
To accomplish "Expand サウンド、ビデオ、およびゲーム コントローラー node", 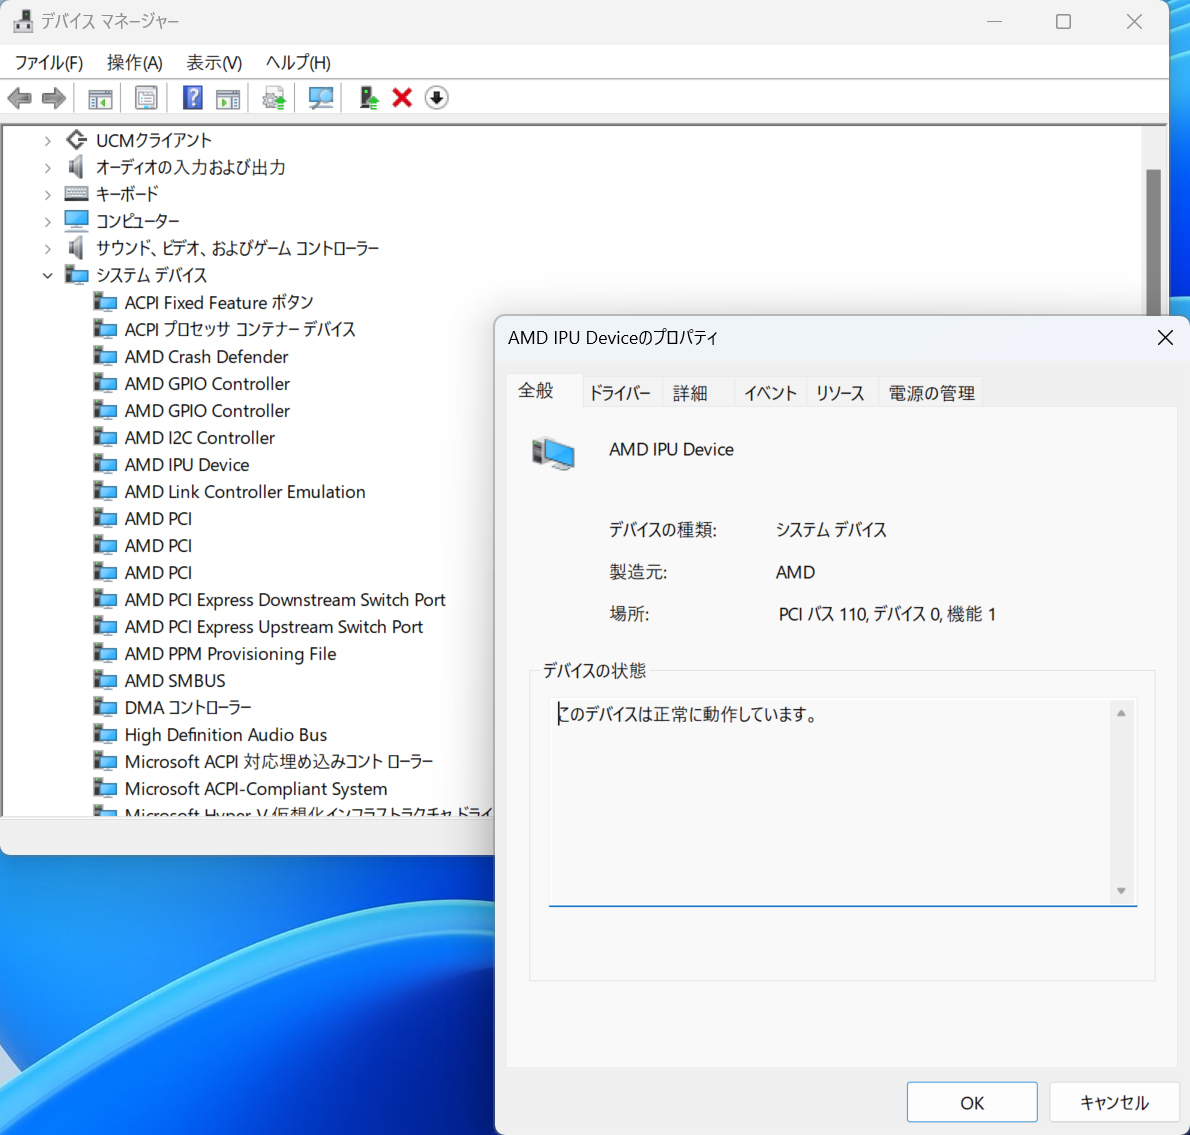I will coord(48,249).
